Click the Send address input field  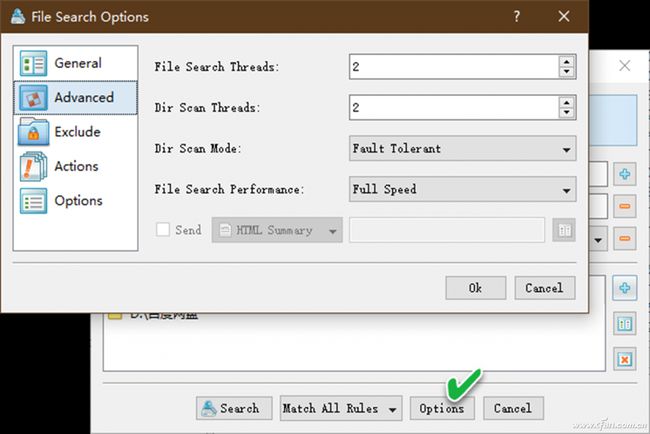[x=447, y=230]
